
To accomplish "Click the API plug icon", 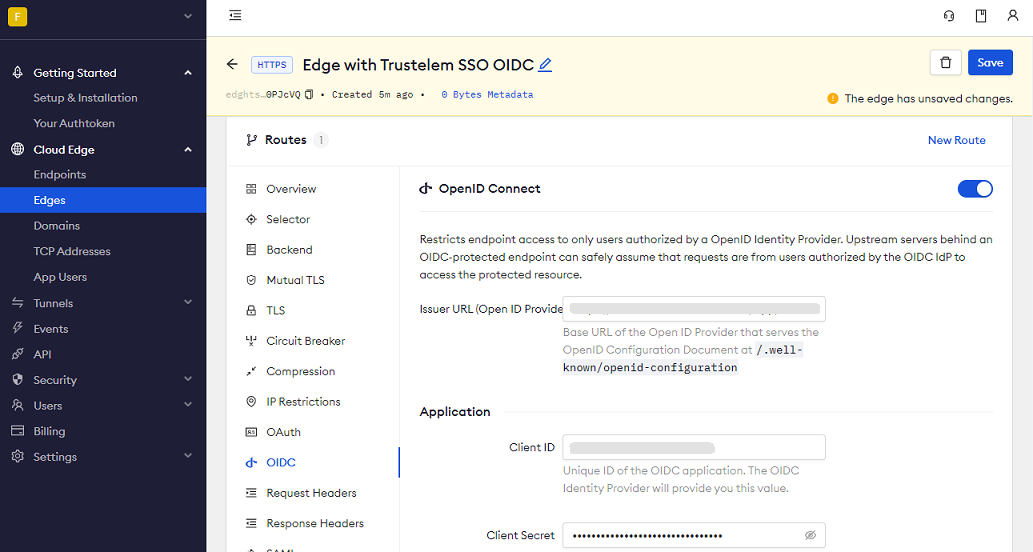I will pyautogui.click(x=18, y=354).
